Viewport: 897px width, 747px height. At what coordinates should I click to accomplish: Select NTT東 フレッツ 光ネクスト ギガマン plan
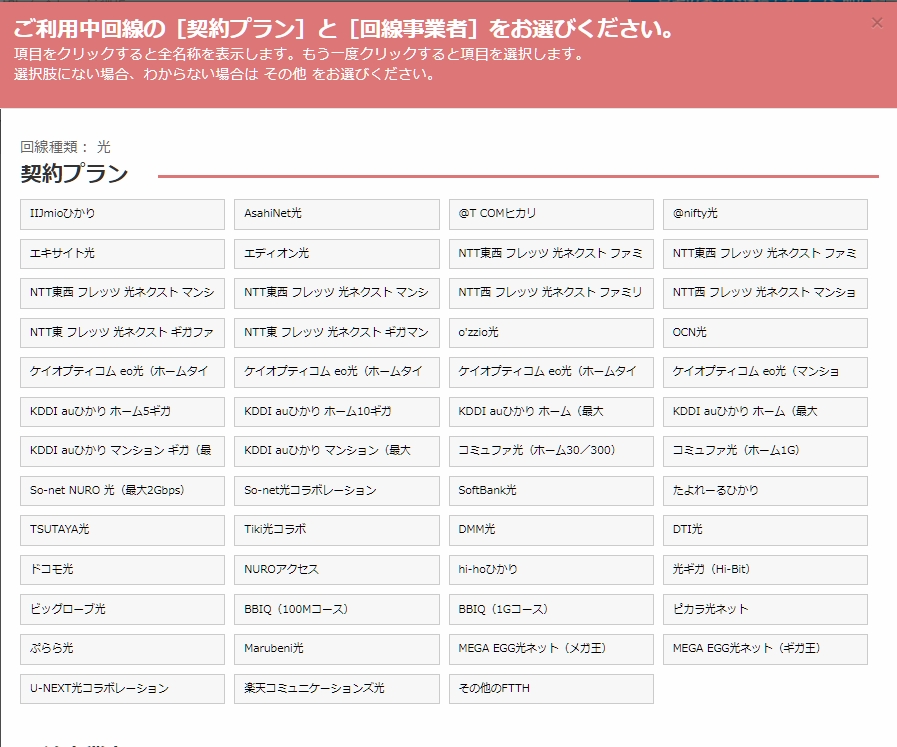pyautogui.click(x=336, y=332)
